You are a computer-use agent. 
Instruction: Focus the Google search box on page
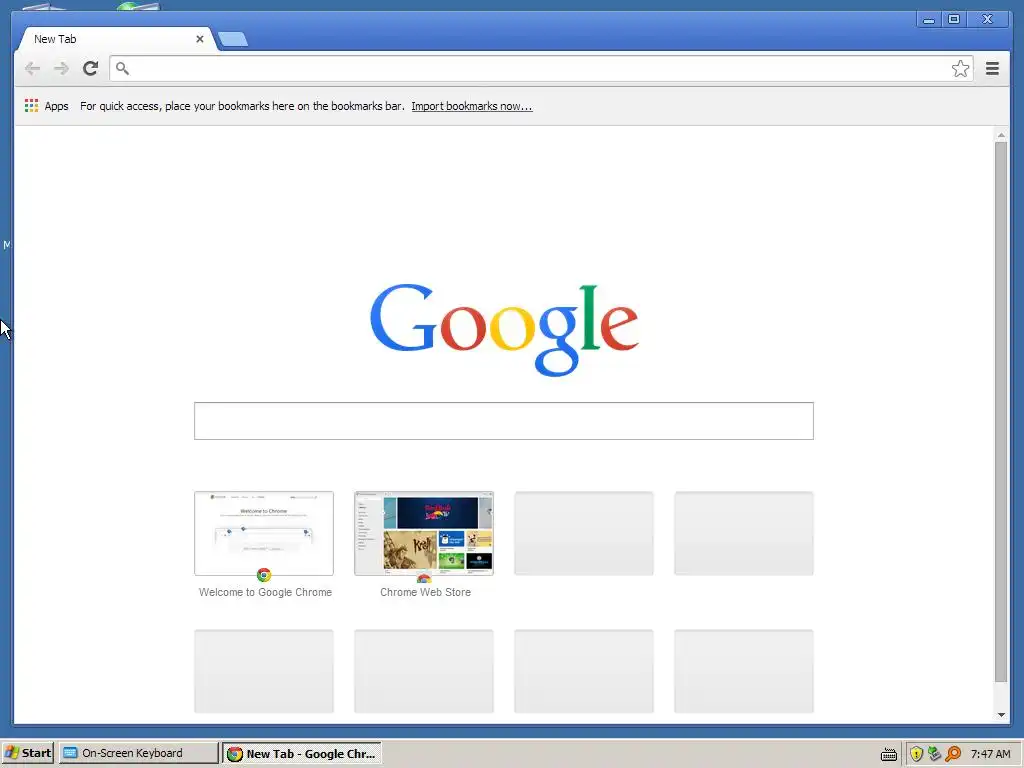504,421
